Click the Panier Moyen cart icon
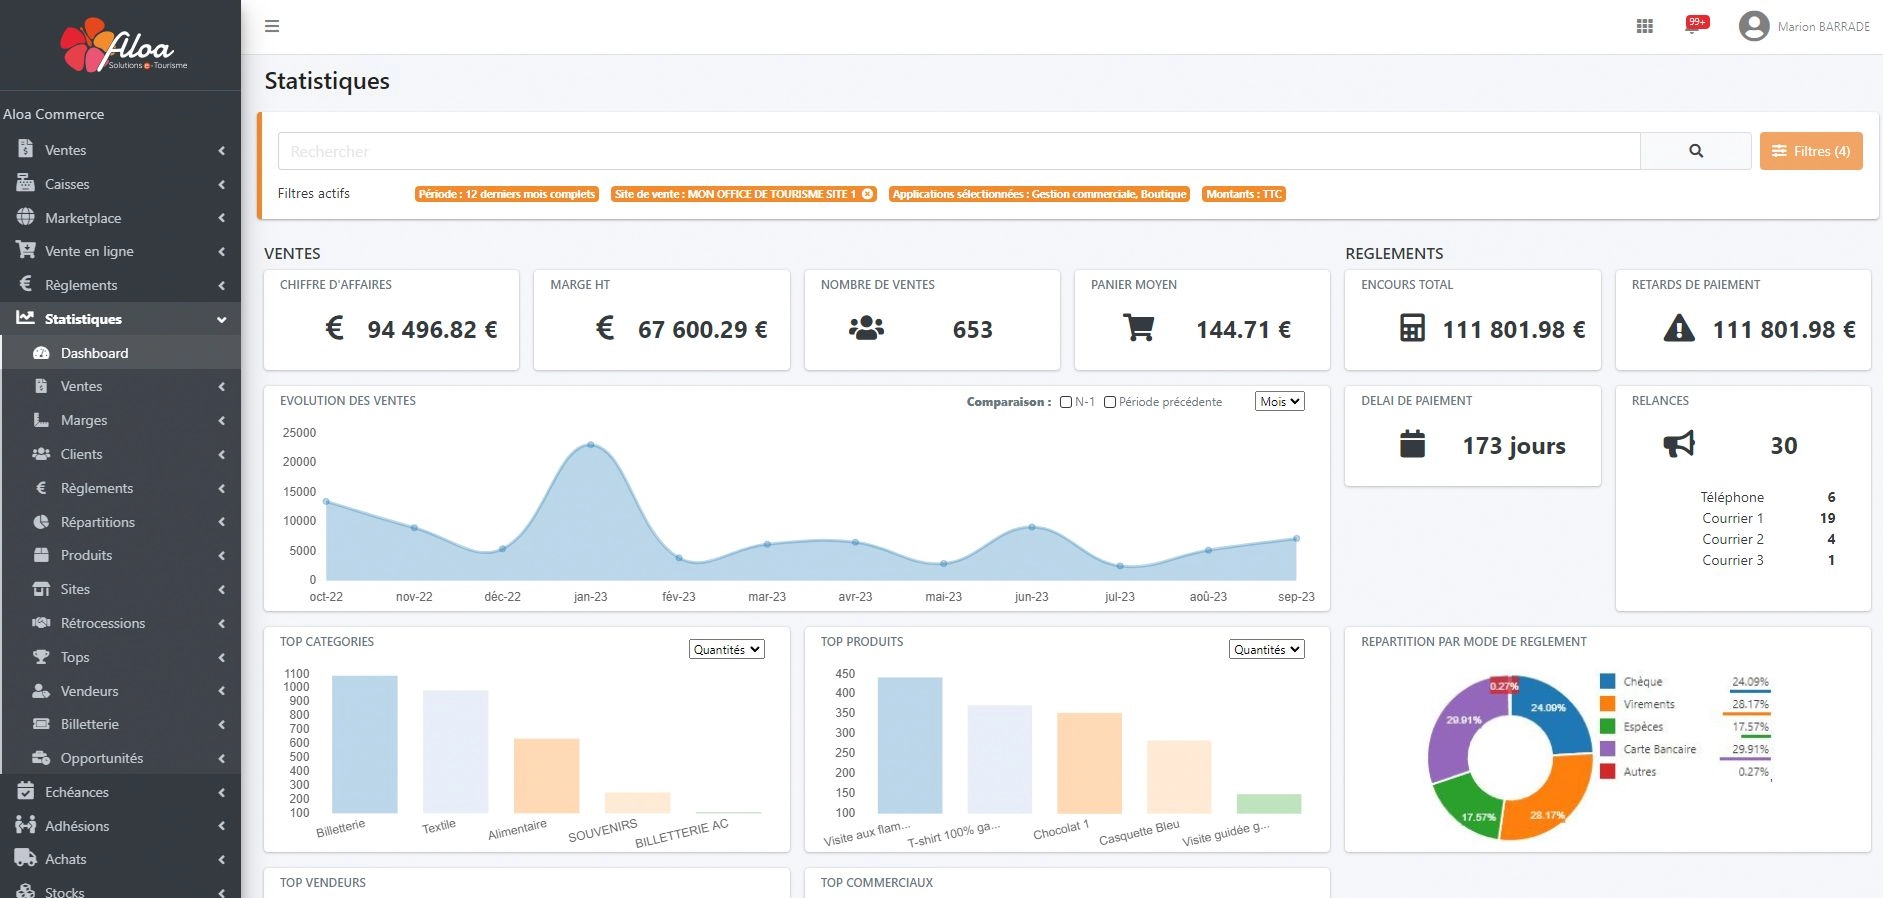Screen dimensions: 1883x898 (x=1138, y=328)
